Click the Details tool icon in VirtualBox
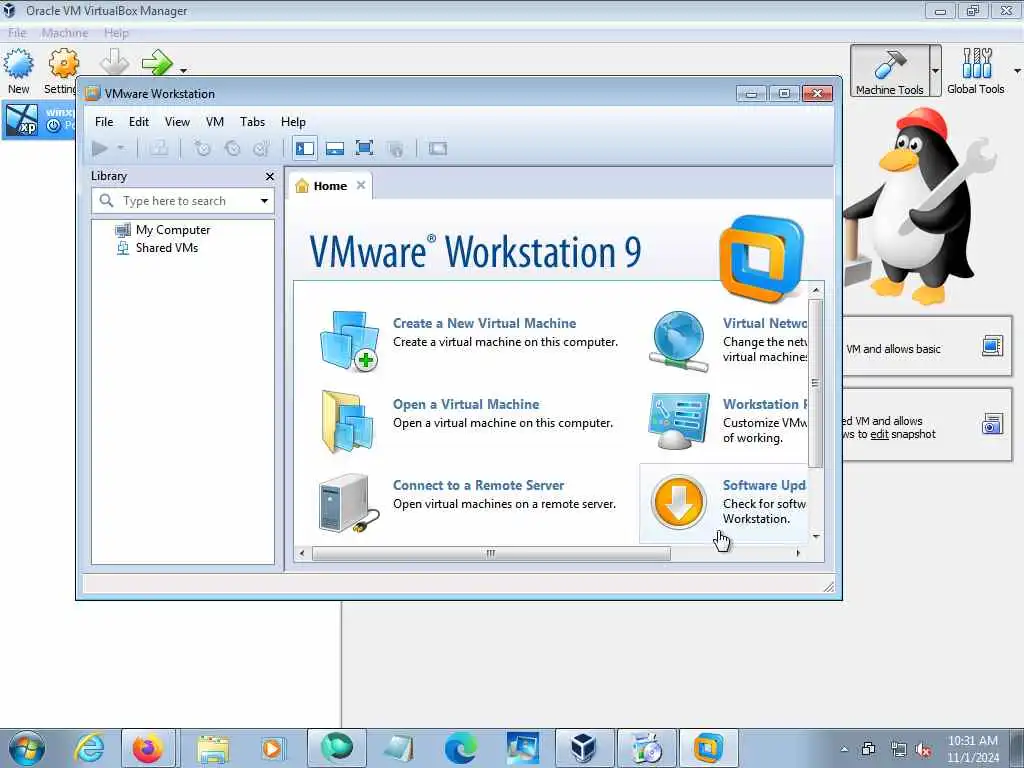The width and height of the screenshot is (1024, 768). (992, 346)
